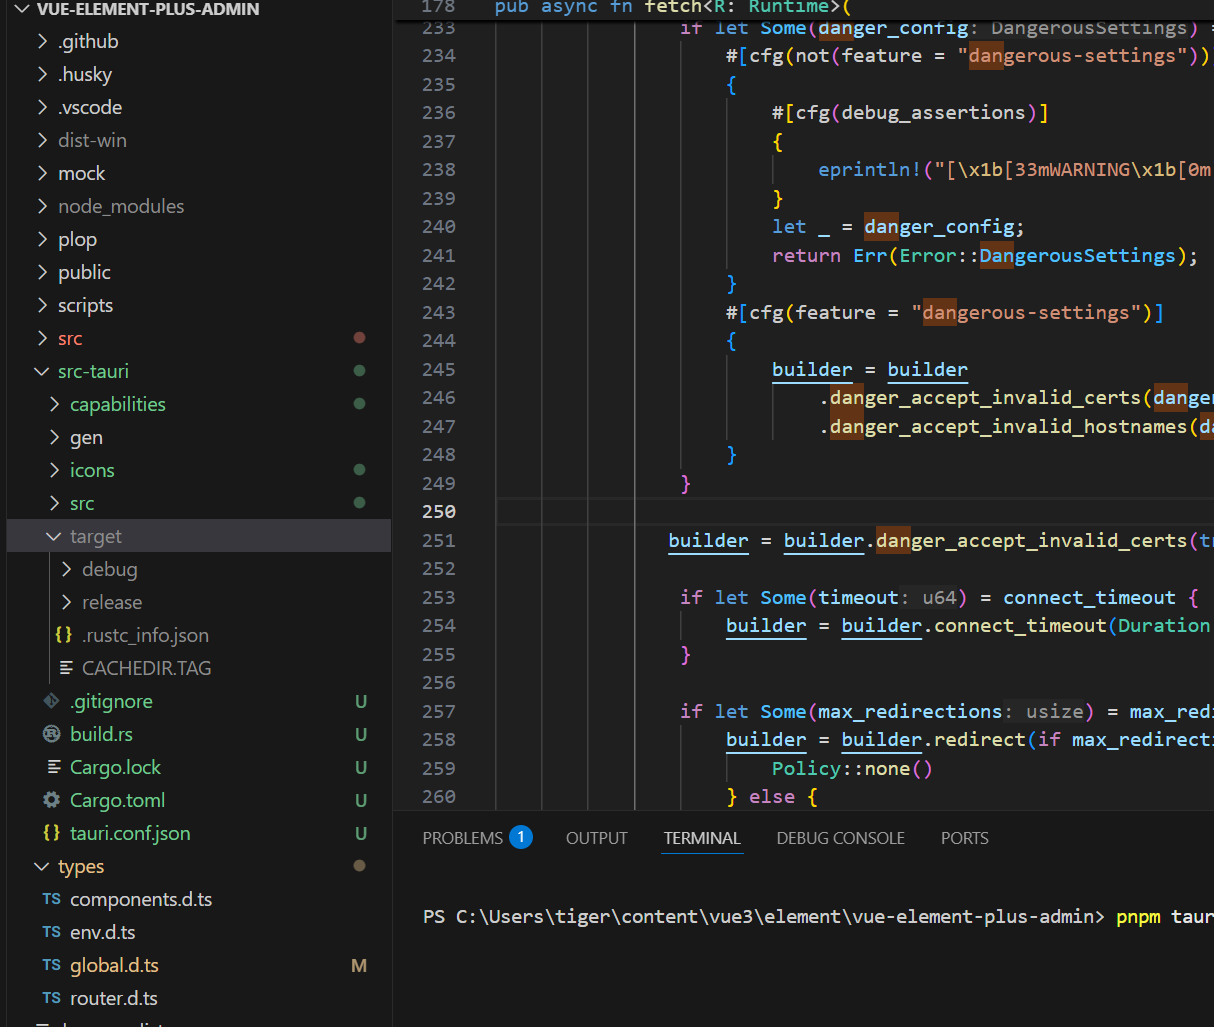Click the Rust icon of build.rs
1214x1027 pixels.
click(x=52, y=734)
